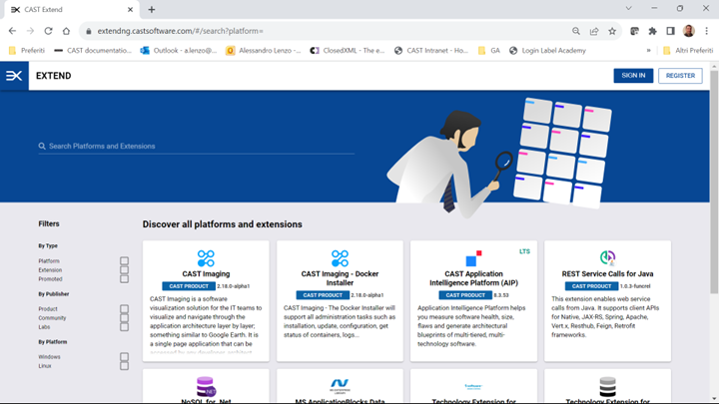Open REST Service Calls for Java title
This screenshot has height=404, width=719.
(x=608, y=274)
